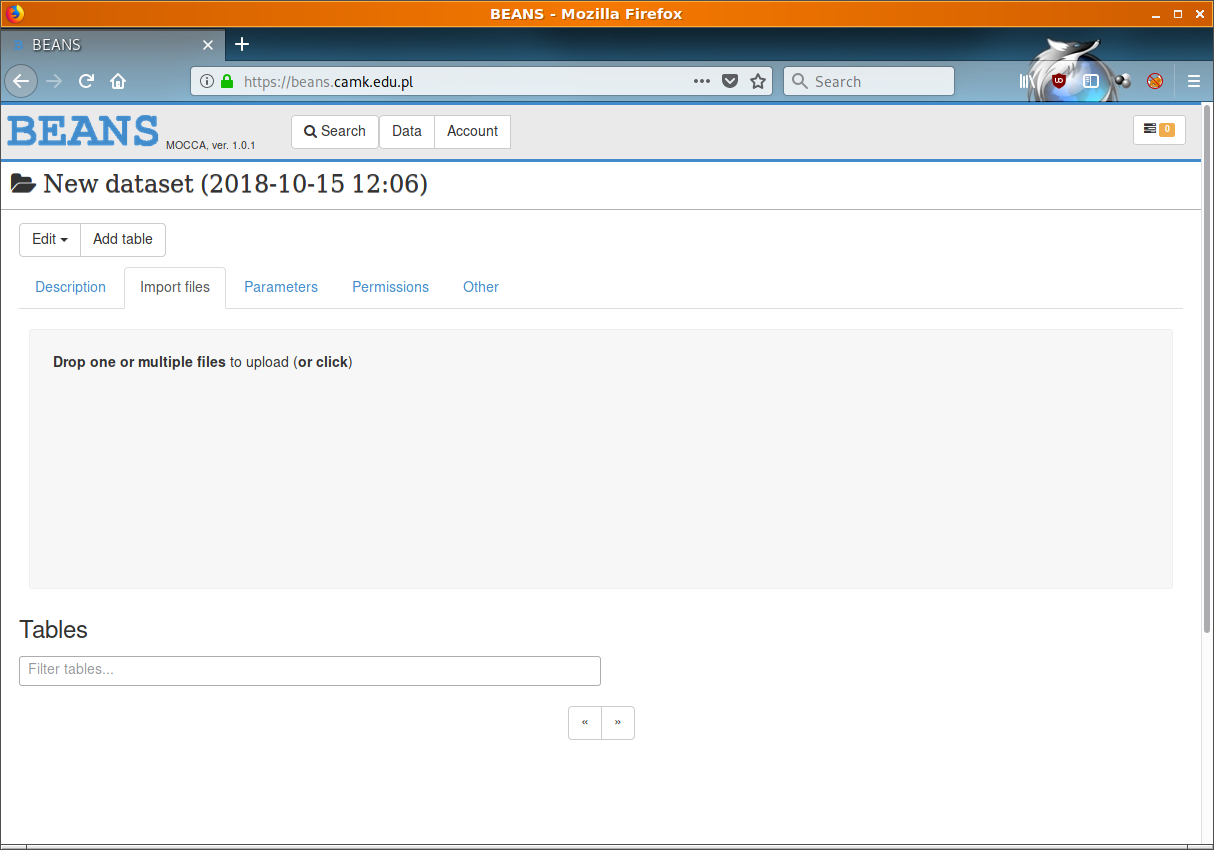Toggle the Firefox sidebar icon

(1091, 81)
